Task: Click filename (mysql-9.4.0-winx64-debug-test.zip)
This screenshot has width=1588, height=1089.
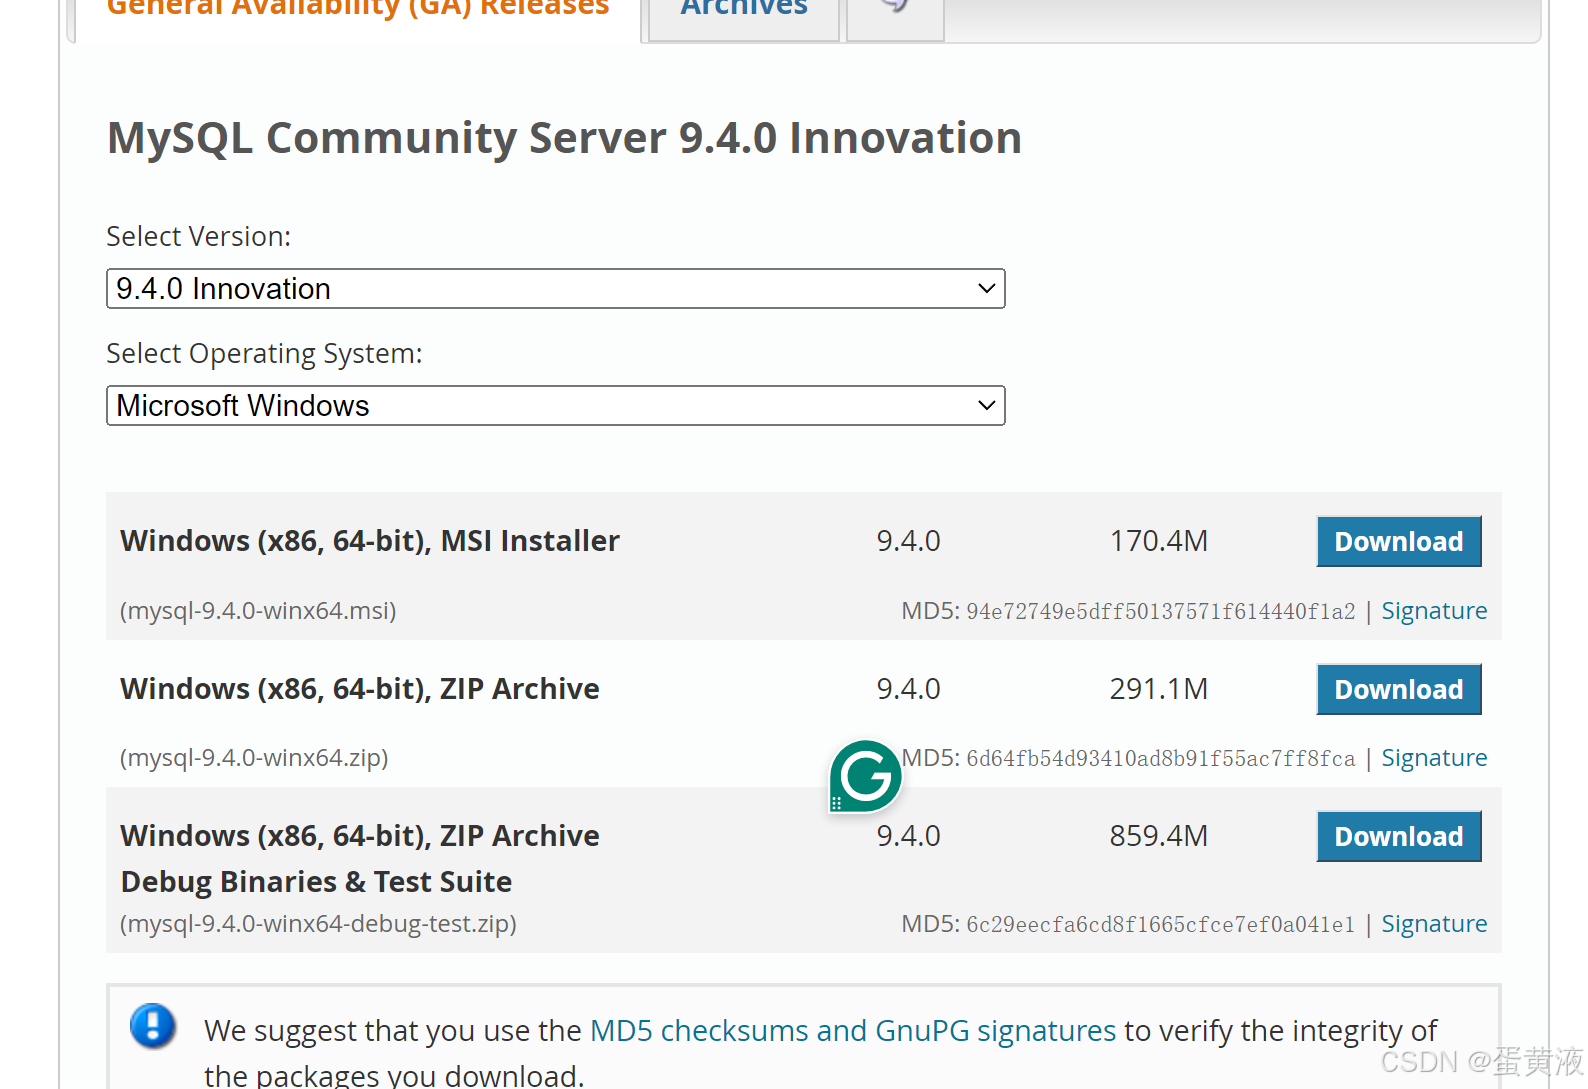Action: [318, 924]
